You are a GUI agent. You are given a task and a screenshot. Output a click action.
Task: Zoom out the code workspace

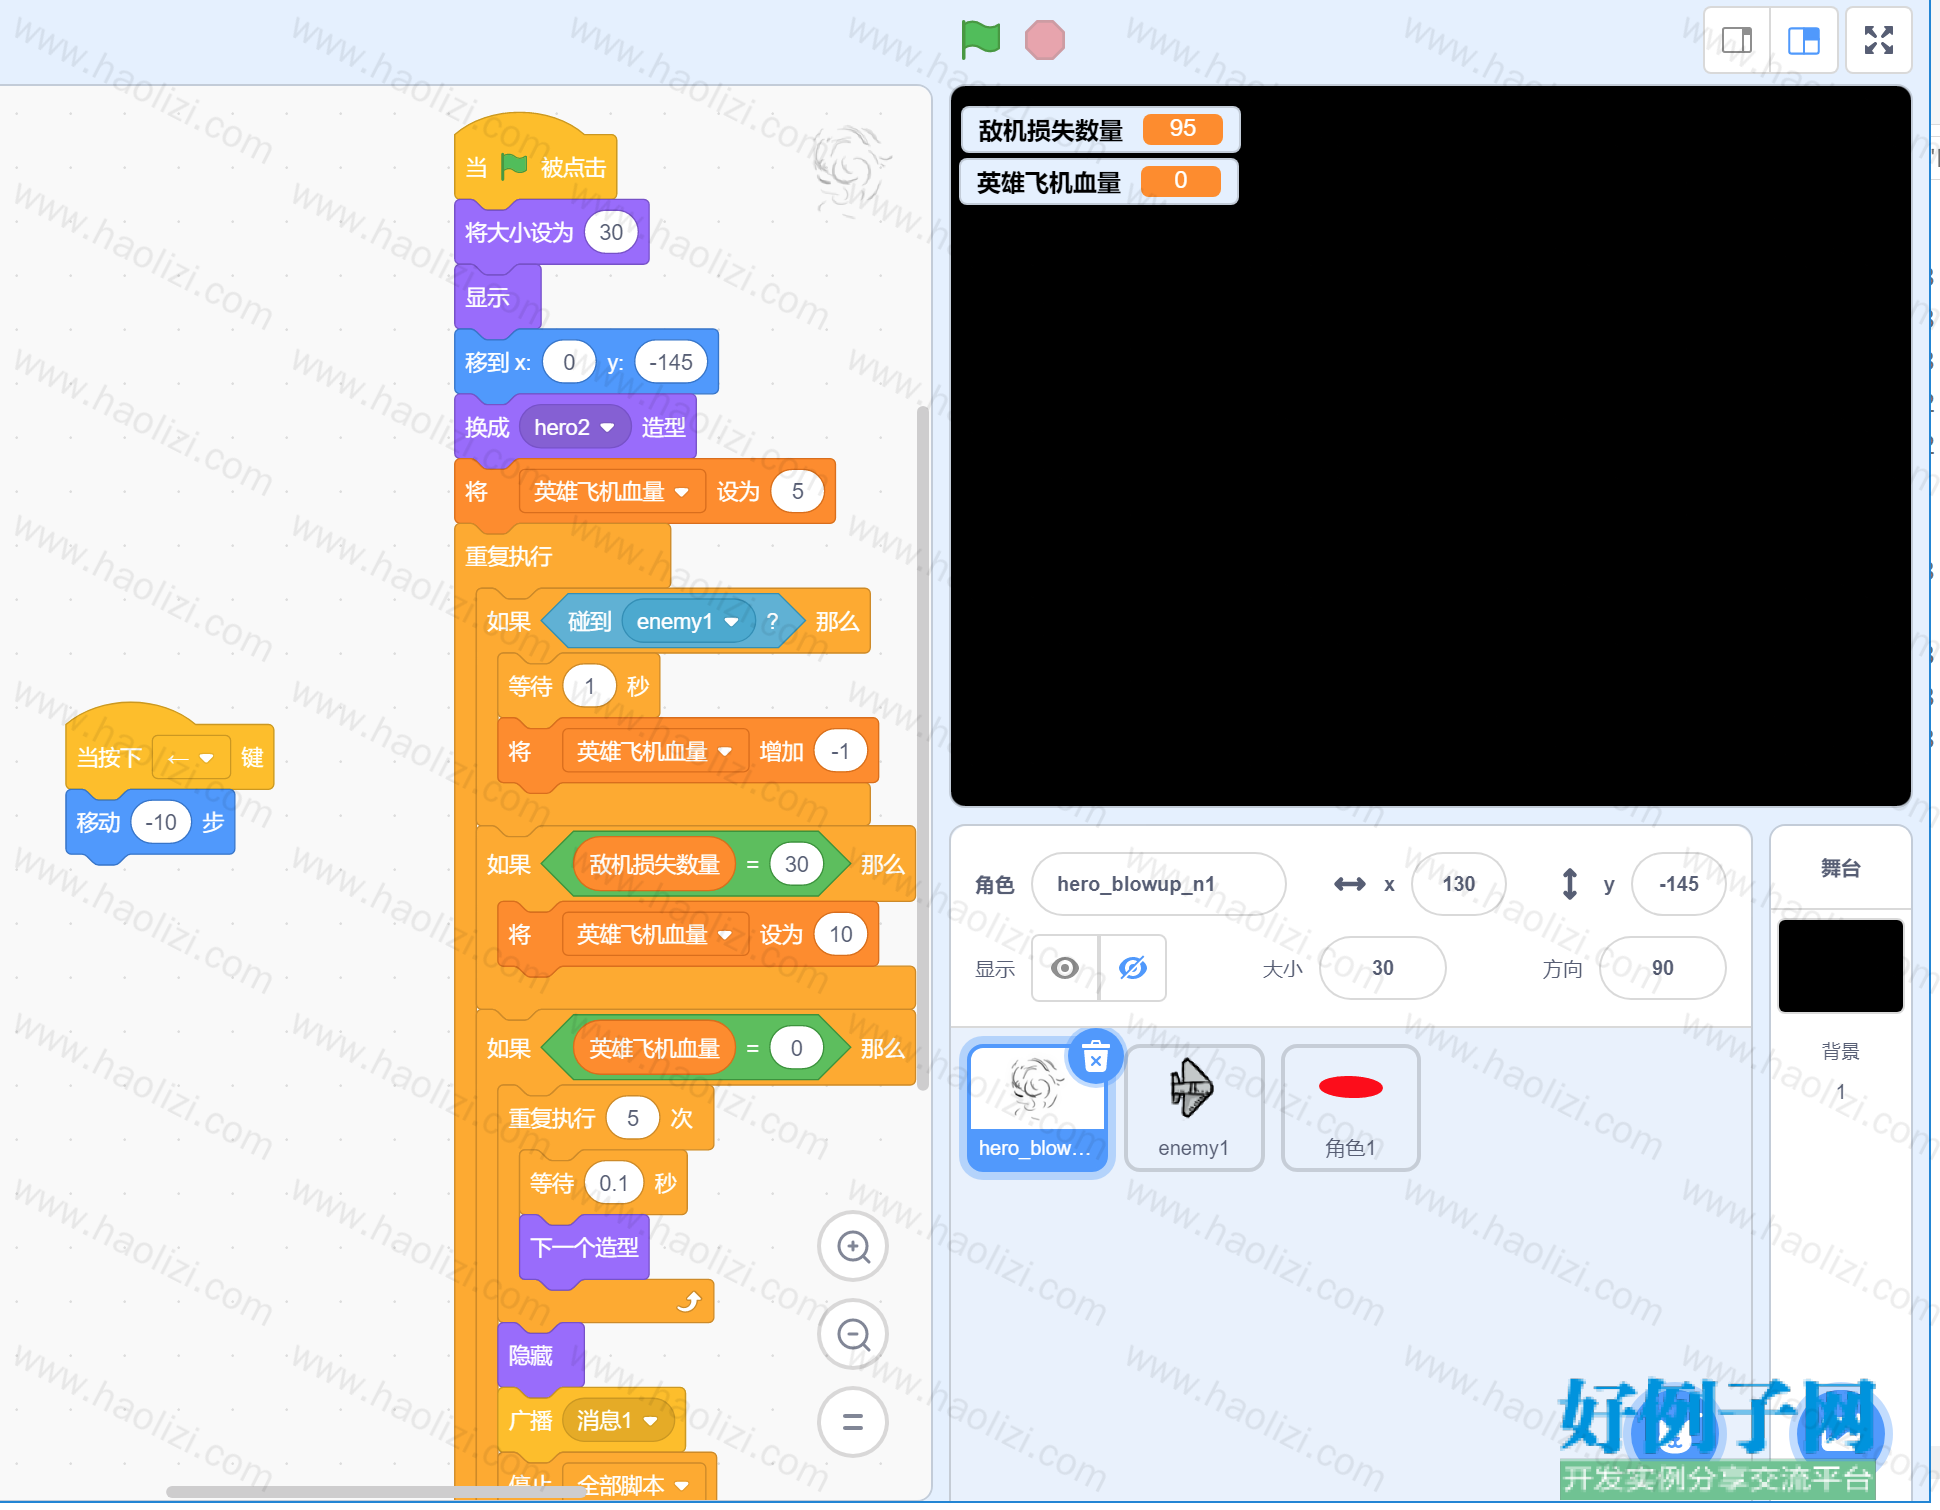click(x=853, y=1334)
